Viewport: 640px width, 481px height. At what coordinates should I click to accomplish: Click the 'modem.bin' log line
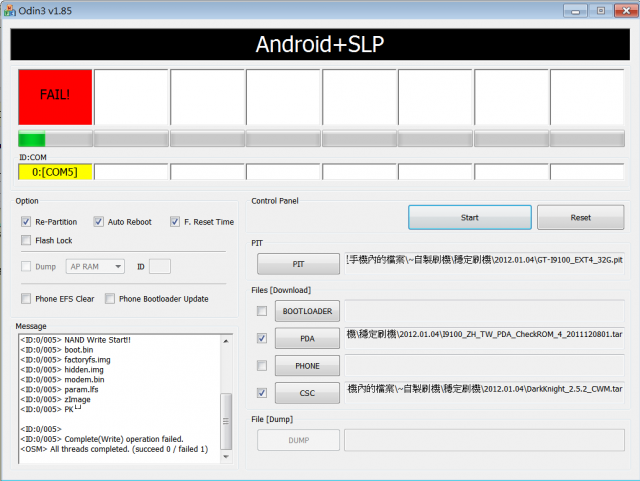(62, 379)
